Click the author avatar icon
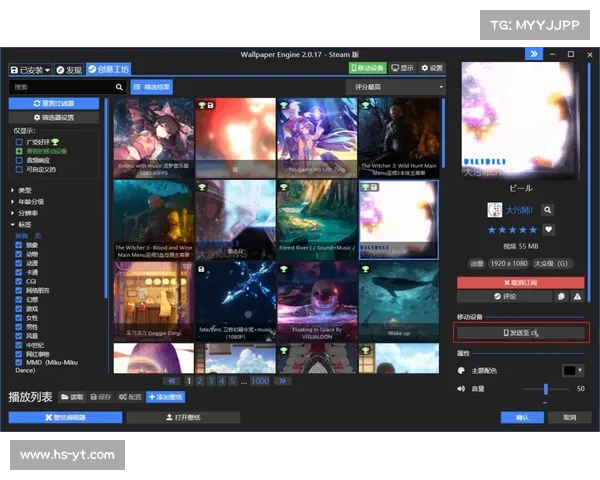The height and width of the screenshot is (480, 600). pos(494,210)
